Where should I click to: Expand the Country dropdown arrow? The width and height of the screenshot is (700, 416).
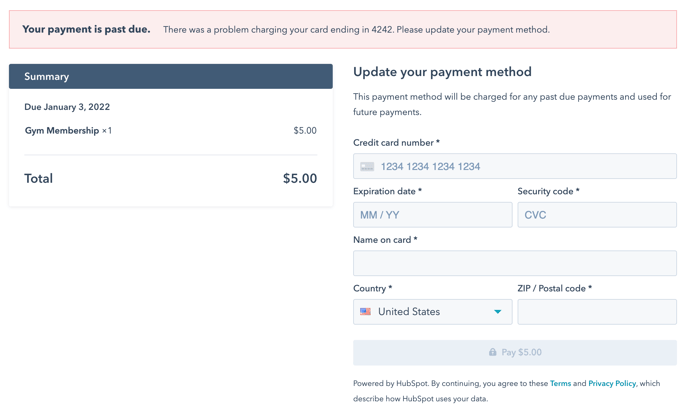[x=497, y=312]
